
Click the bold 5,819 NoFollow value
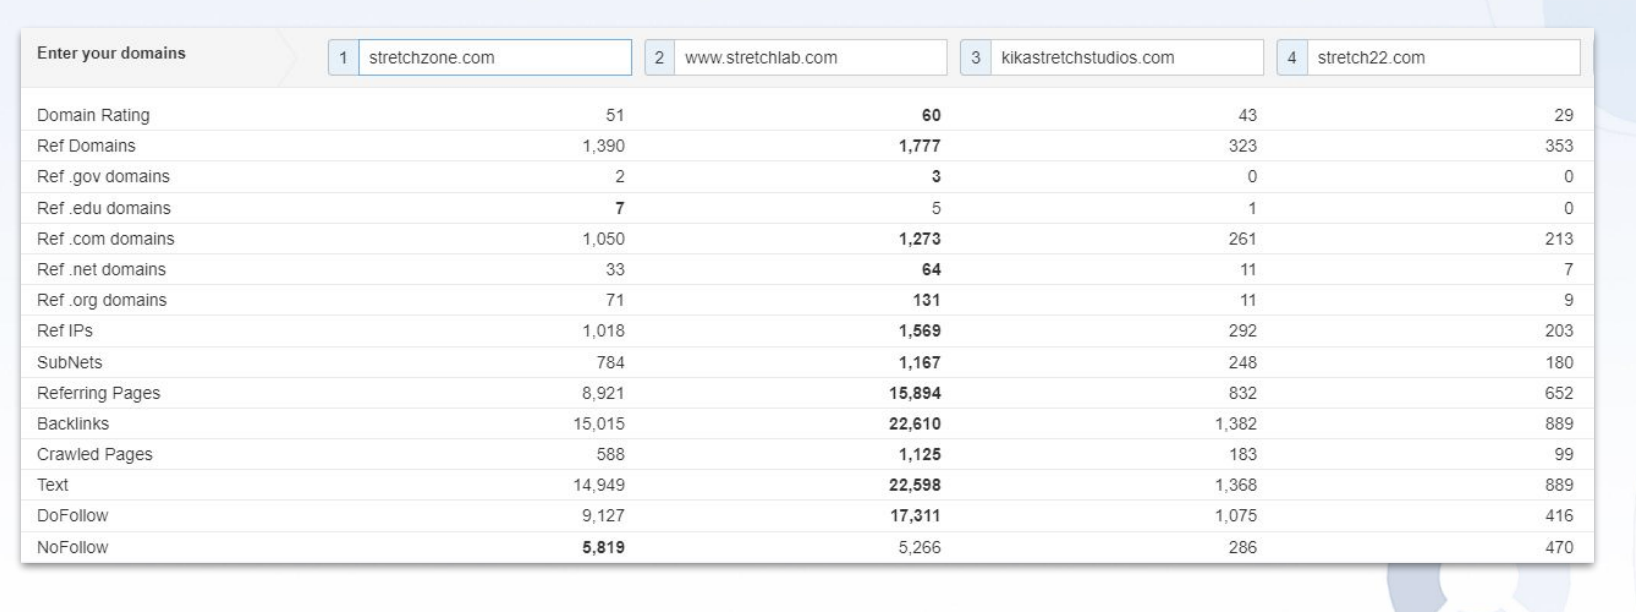[x=603, y=547]
